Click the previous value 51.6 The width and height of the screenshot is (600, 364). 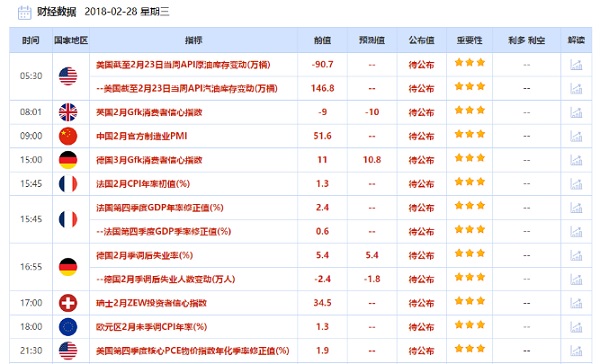pos(322,136)
